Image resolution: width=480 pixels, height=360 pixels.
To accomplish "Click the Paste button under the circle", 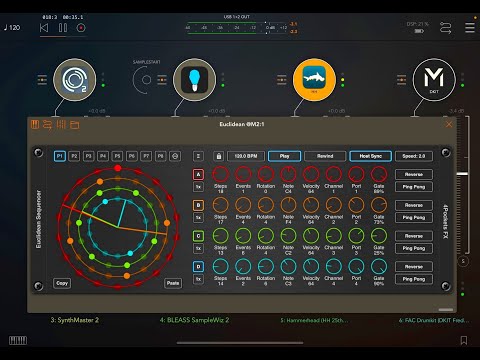I will 173,283.
